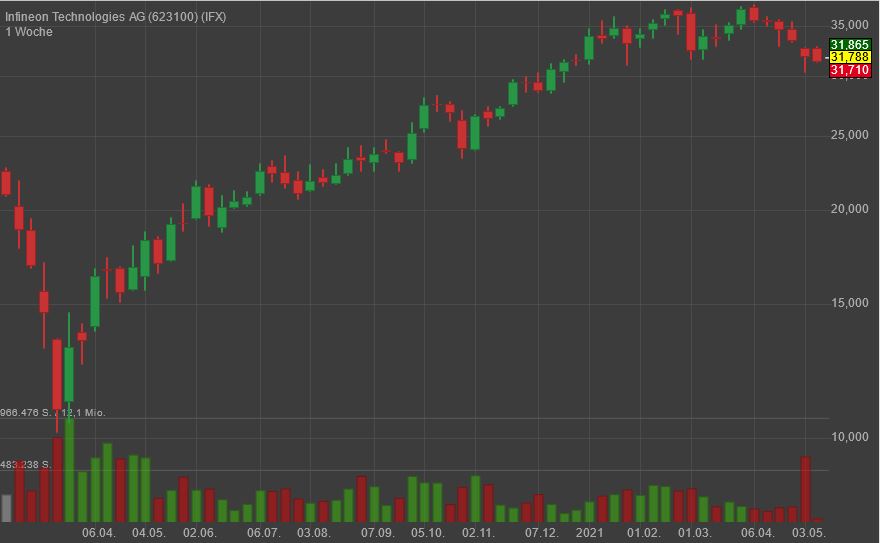Screen dimensions: 880x543
Task: Click the 25,000 price axis label
Action: 849,135
